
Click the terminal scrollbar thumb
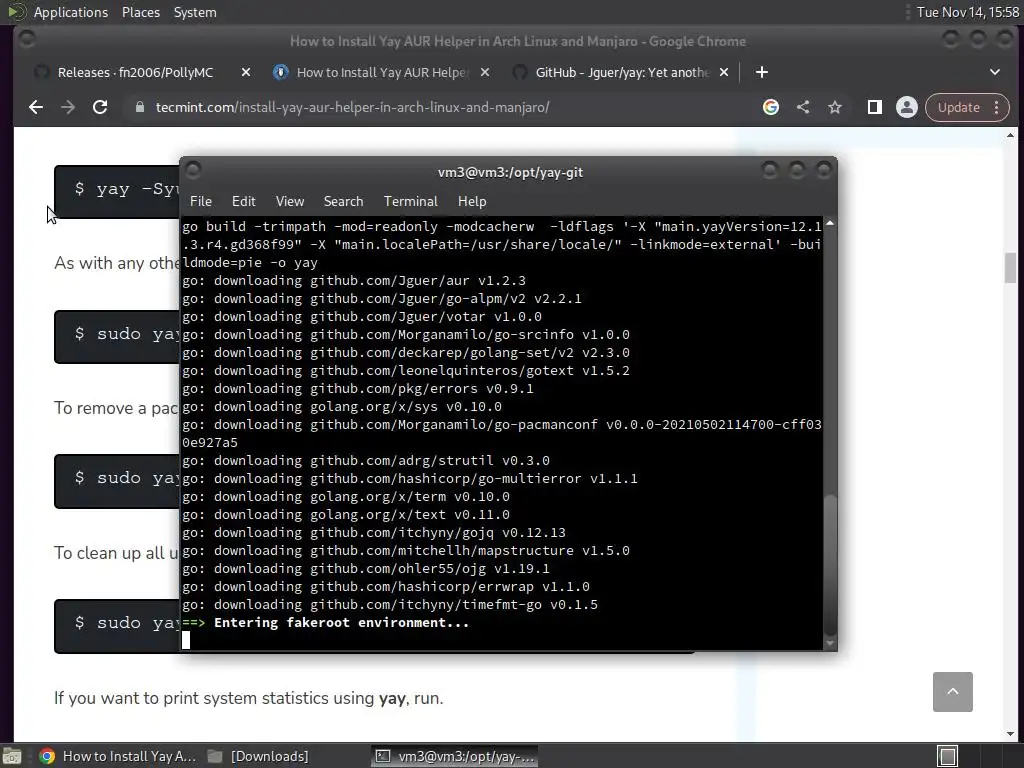pos(829,565)
